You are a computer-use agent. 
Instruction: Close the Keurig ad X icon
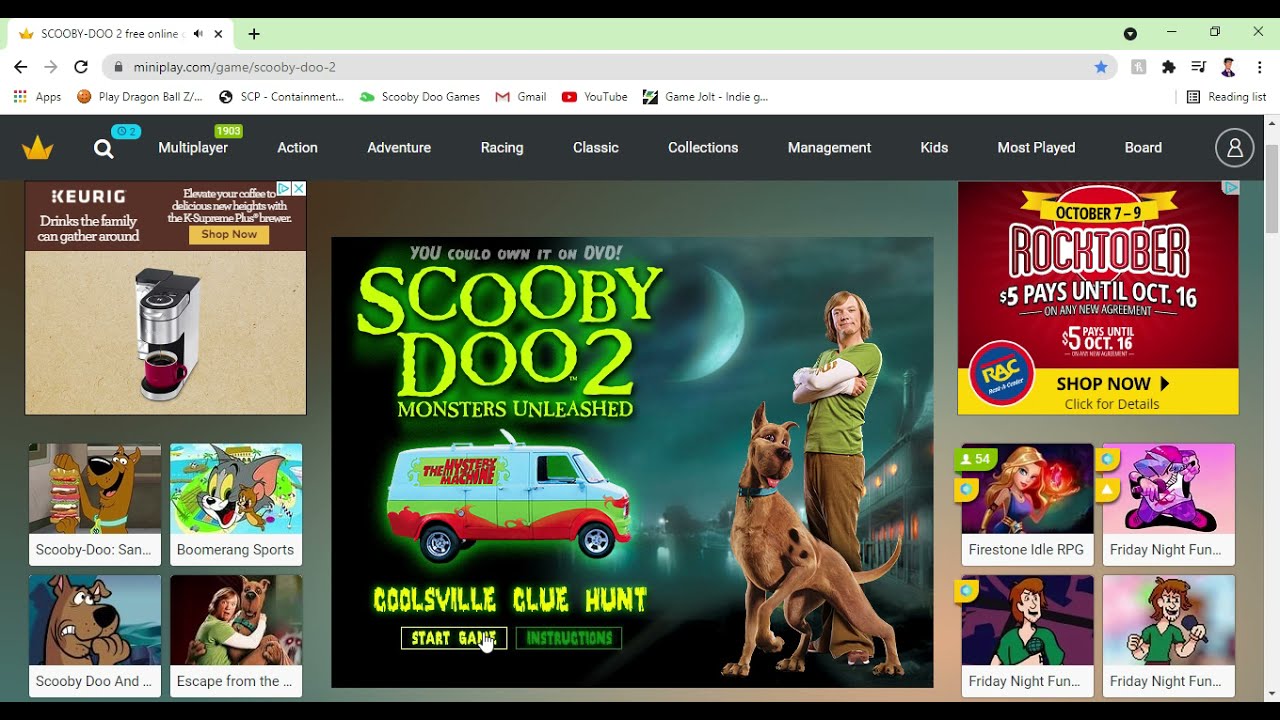pos(298,189)
